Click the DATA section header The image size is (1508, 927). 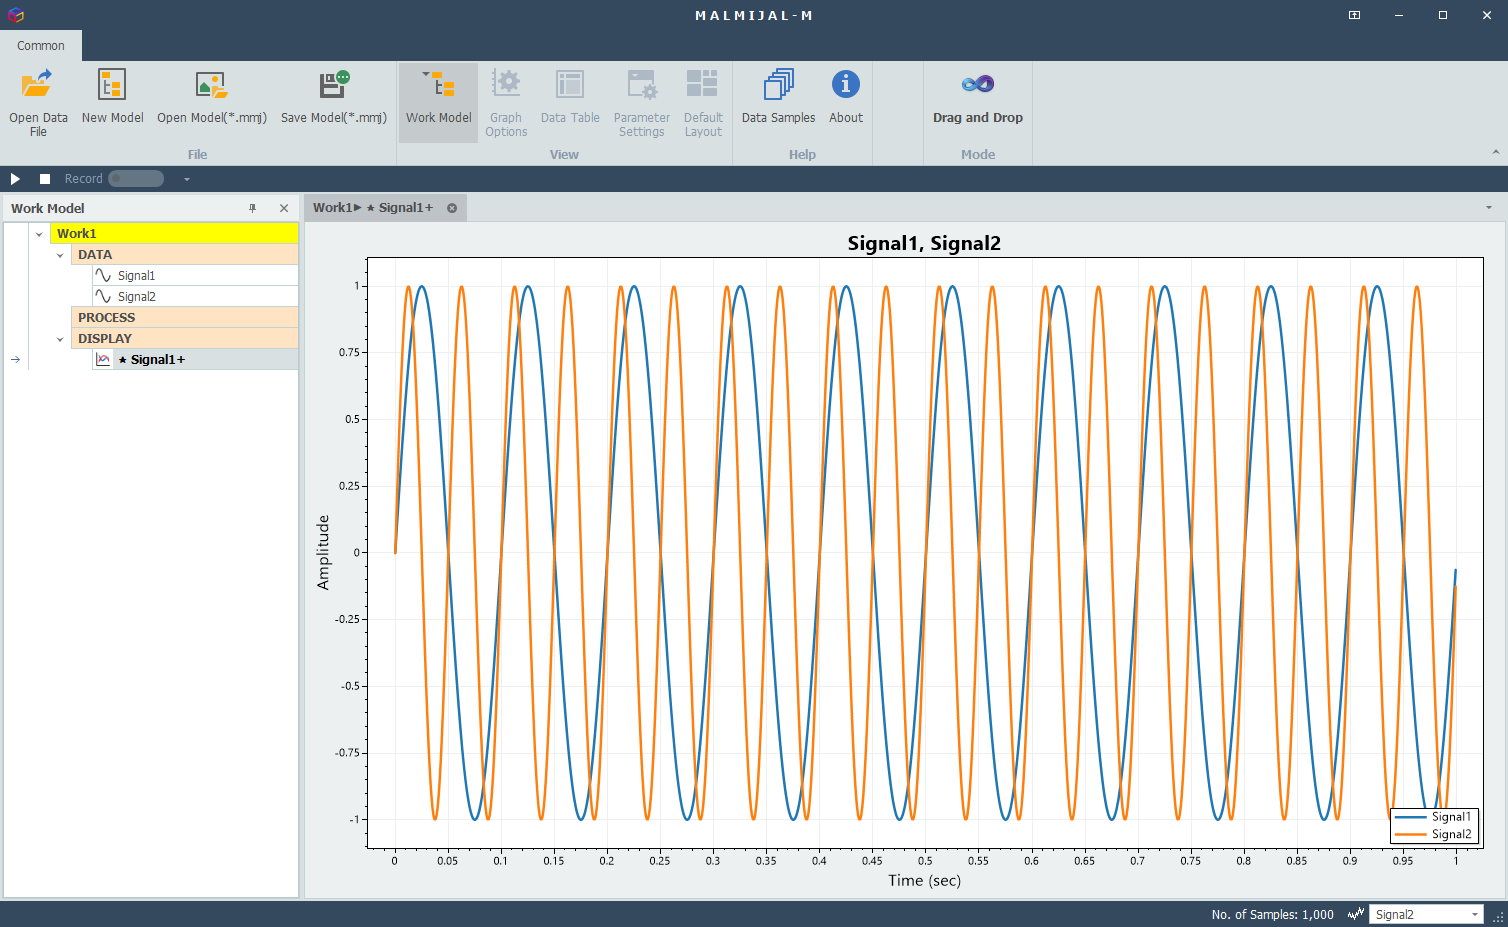coord(185,255)
